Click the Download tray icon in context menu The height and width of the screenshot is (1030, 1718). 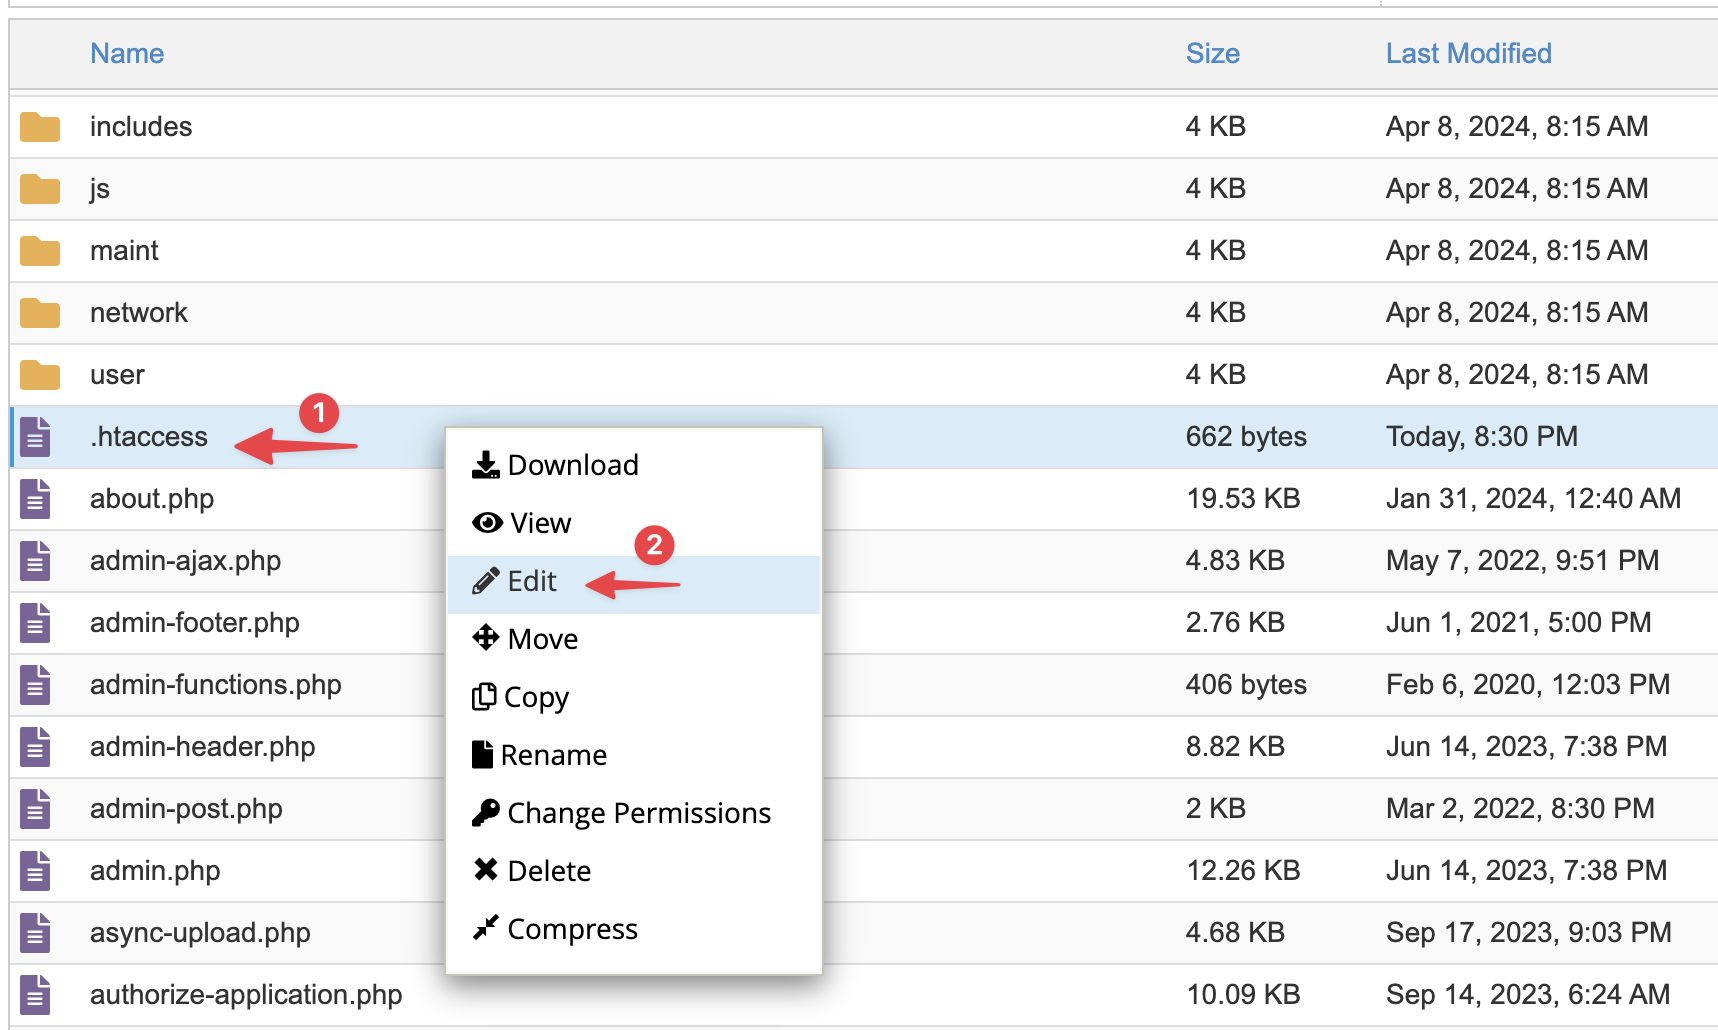486,465
